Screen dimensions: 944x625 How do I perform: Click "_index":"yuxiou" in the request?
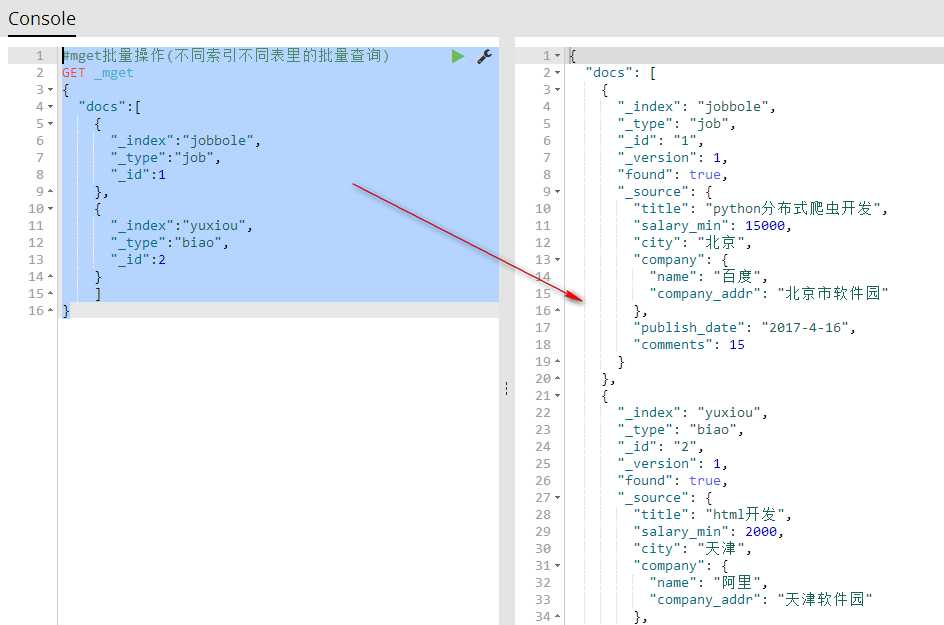(181, 226)
